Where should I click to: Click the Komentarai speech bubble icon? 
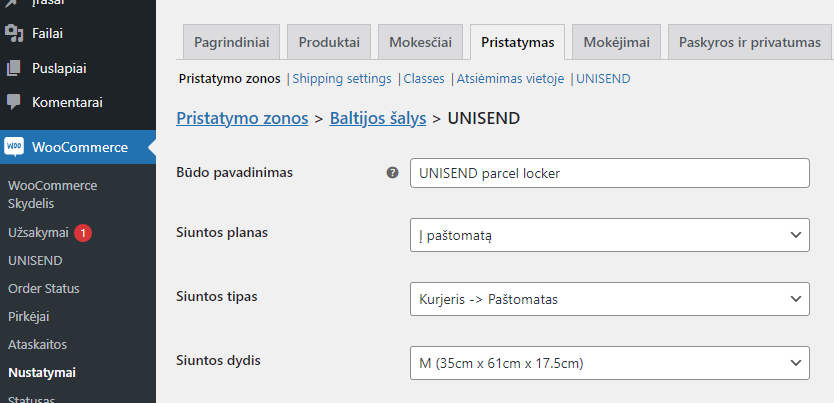click(x=14, y=102)
